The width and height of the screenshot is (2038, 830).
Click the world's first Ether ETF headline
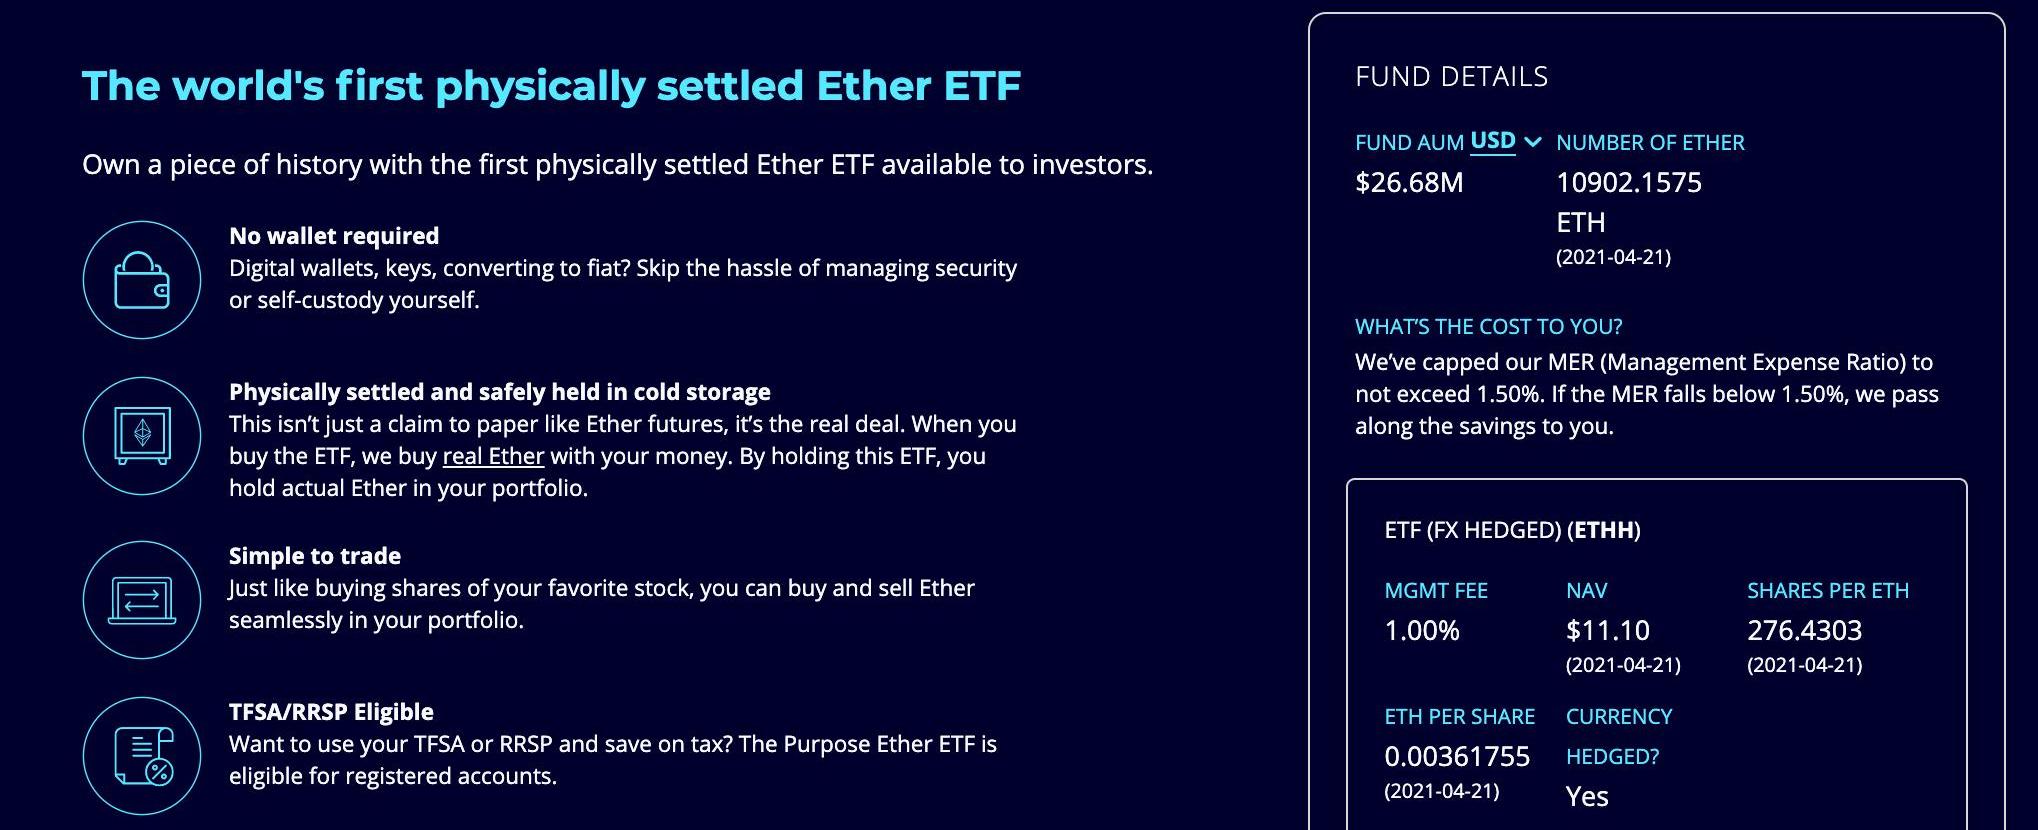pos(551,86)
